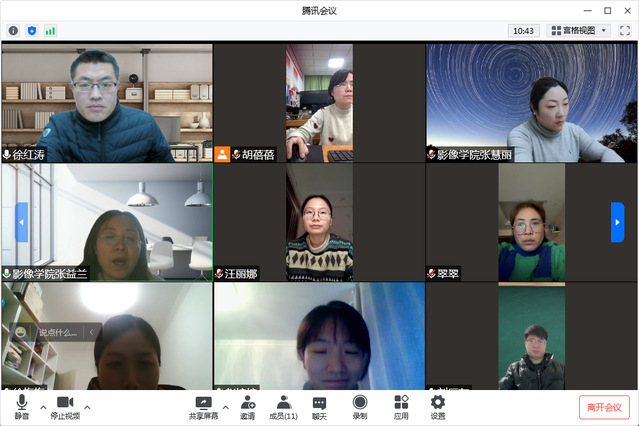
Task: Expand screen share options arrow
Action: click(x=225, y=407)
